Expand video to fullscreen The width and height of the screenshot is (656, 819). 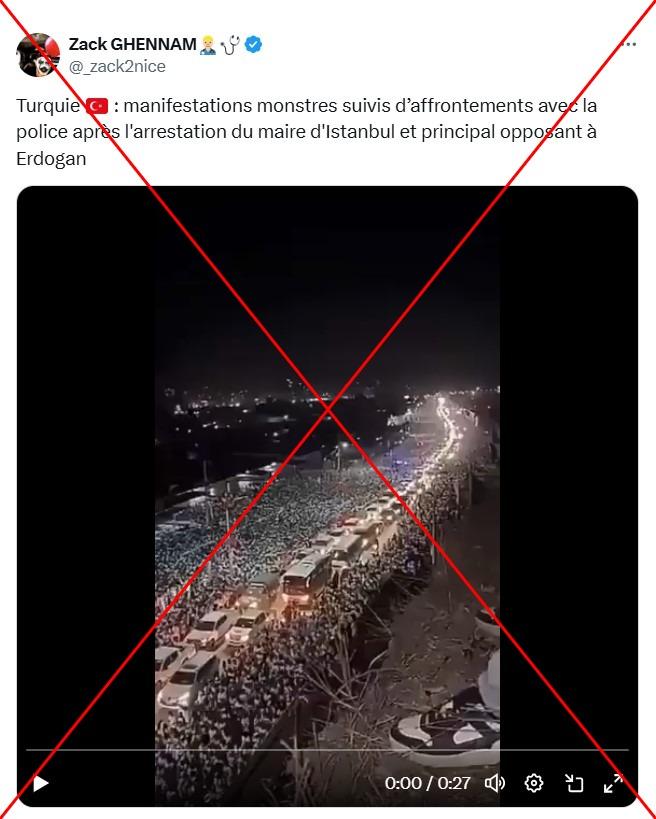coord(613,783)
